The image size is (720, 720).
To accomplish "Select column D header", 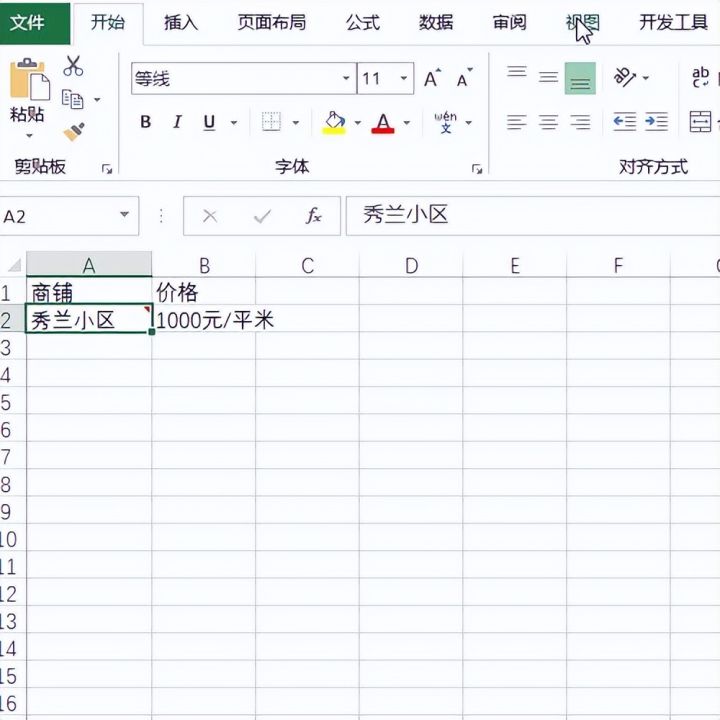I will pyautogui.click(x=411, y=265).
